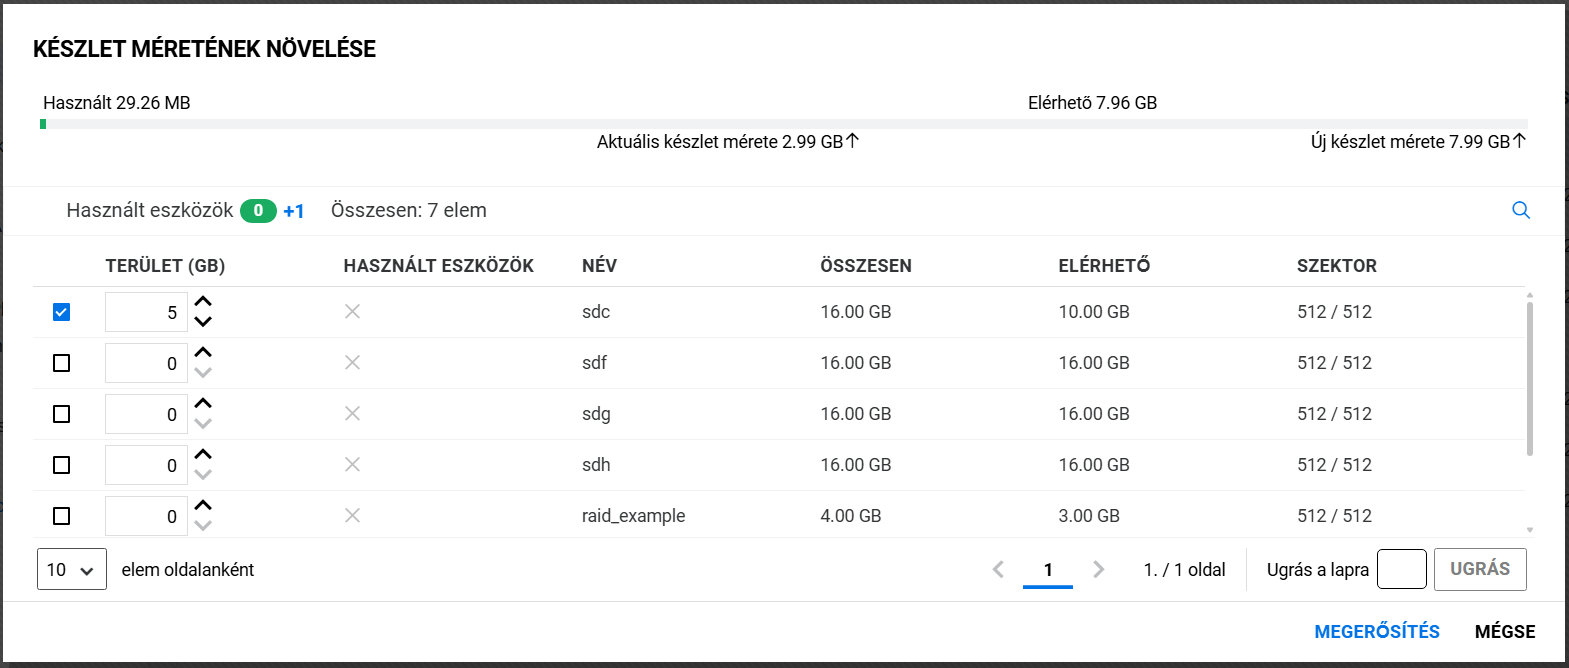
Task: Increase the sdf area with up arrow
Action: point(203,353)
